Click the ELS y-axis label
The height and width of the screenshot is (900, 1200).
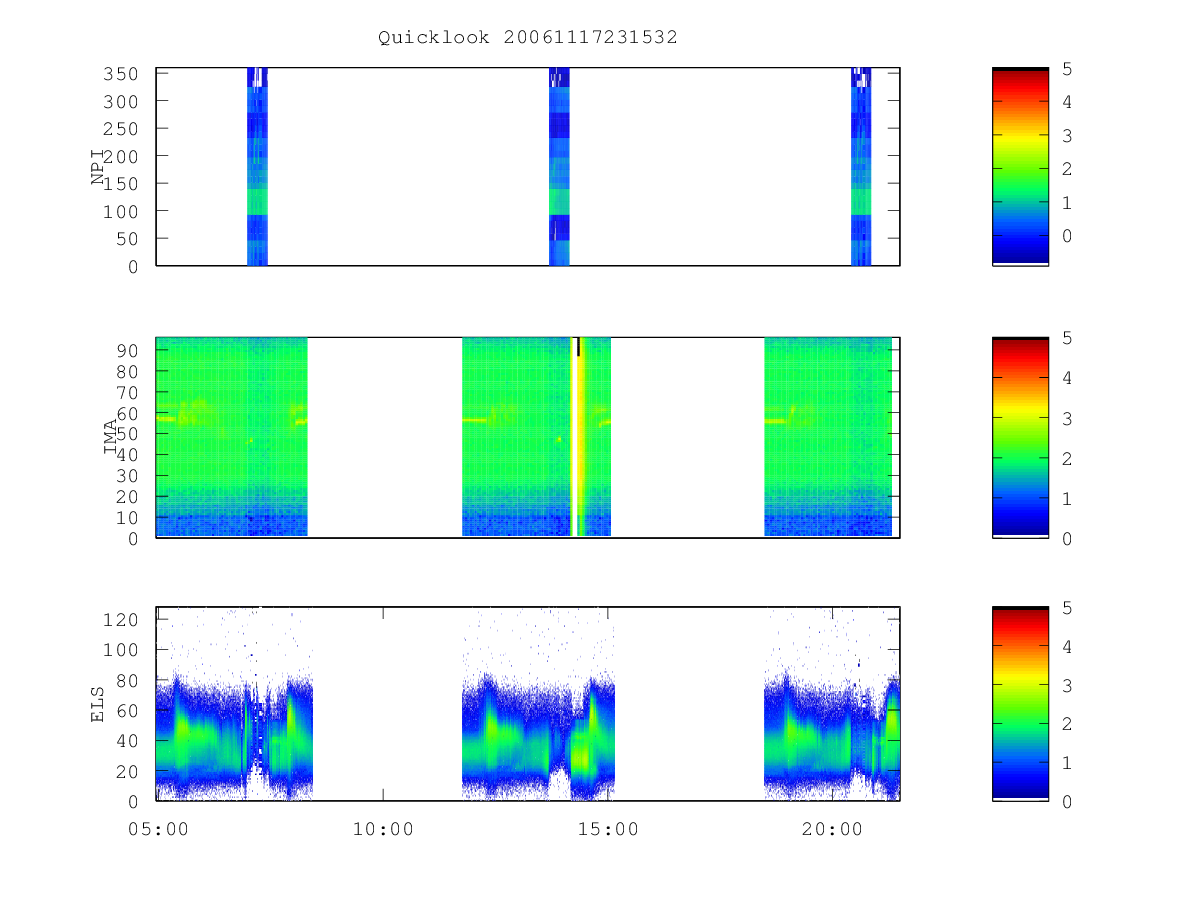point(99,704)
